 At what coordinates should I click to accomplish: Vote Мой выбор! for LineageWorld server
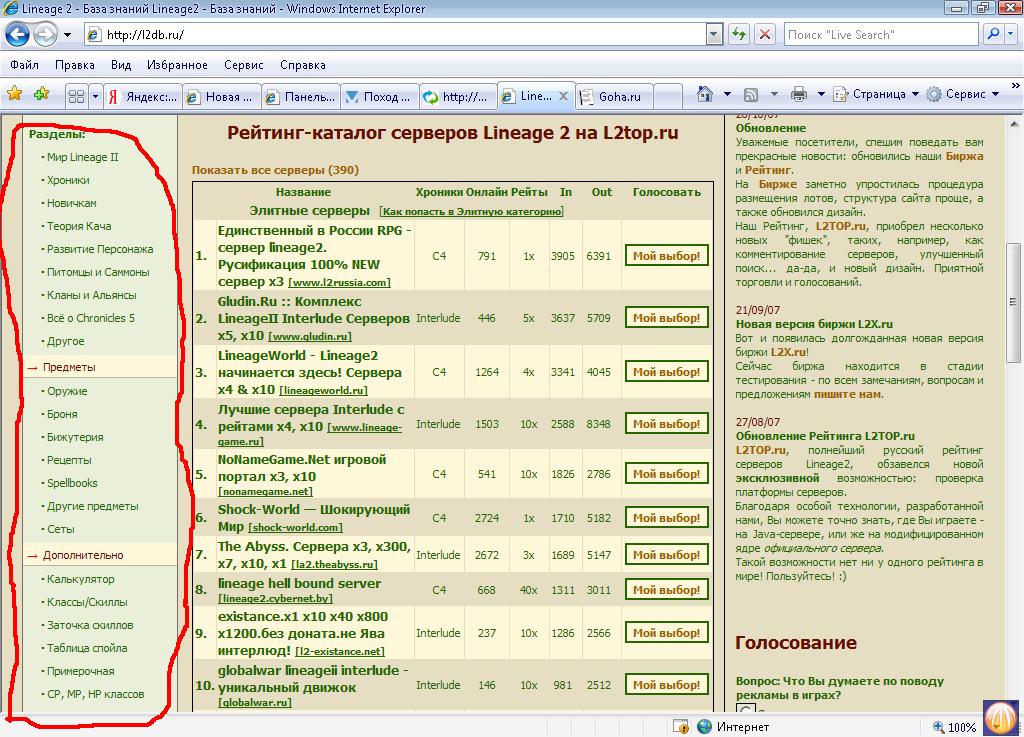(x=666, y=371)
